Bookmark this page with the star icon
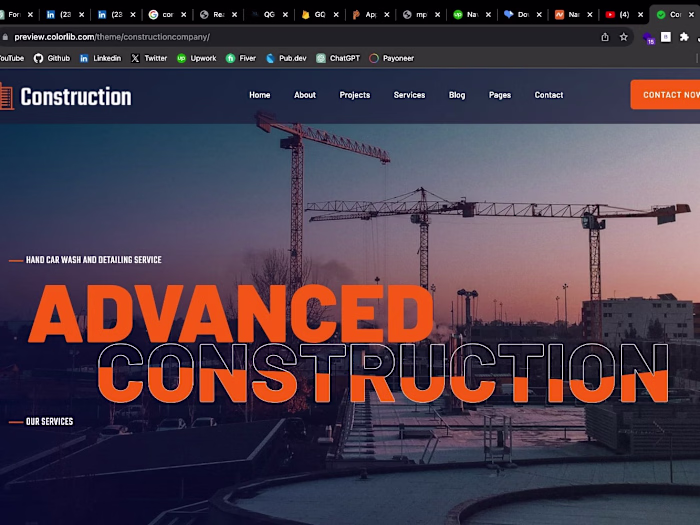Image resolution: width=700 pixels, height=525 pixels. (624, 37)
